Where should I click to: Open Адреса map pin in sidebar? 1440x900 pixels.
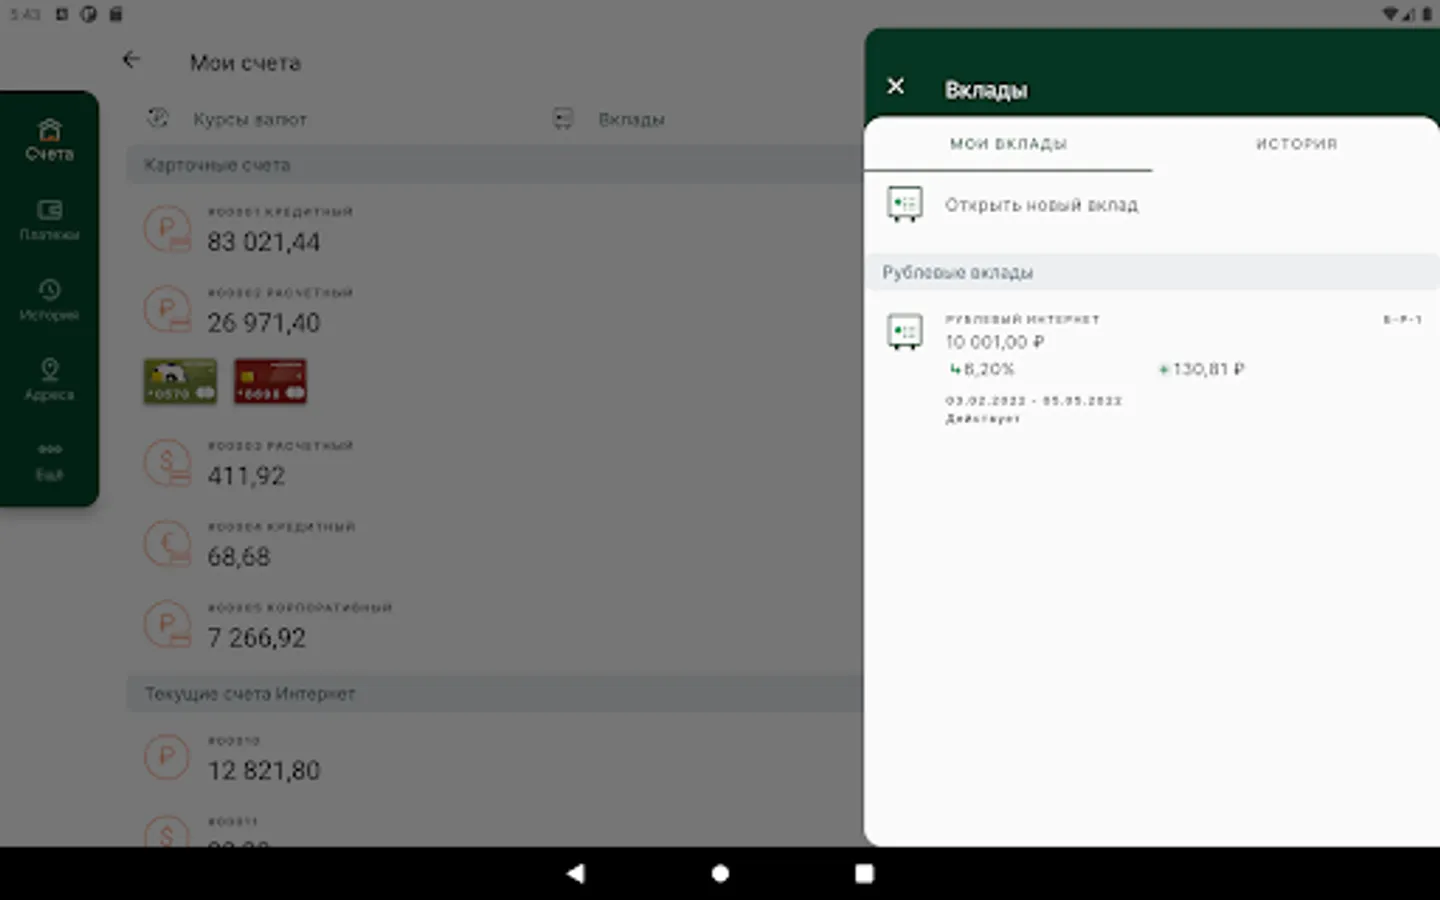(x=49, y=380)
